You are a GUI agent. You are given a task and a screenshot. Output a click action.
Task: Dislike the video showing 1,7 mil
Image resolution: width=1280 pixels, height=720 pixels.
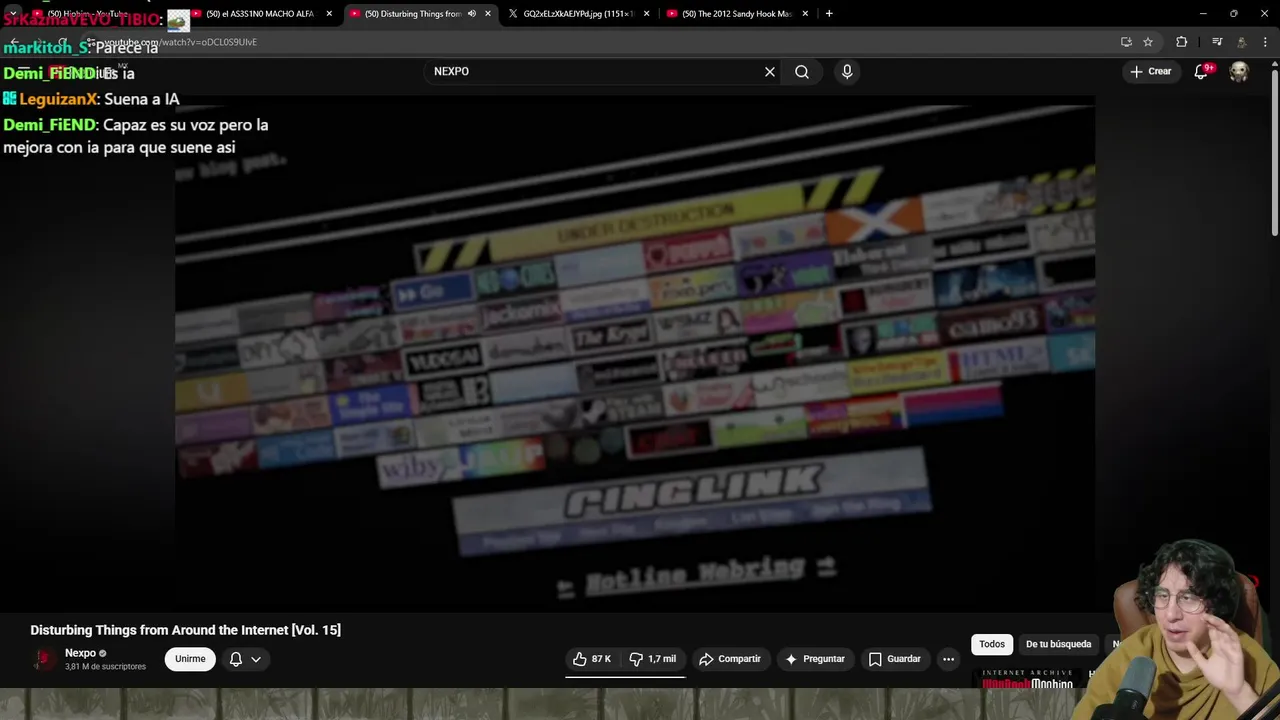pos(653,659)
